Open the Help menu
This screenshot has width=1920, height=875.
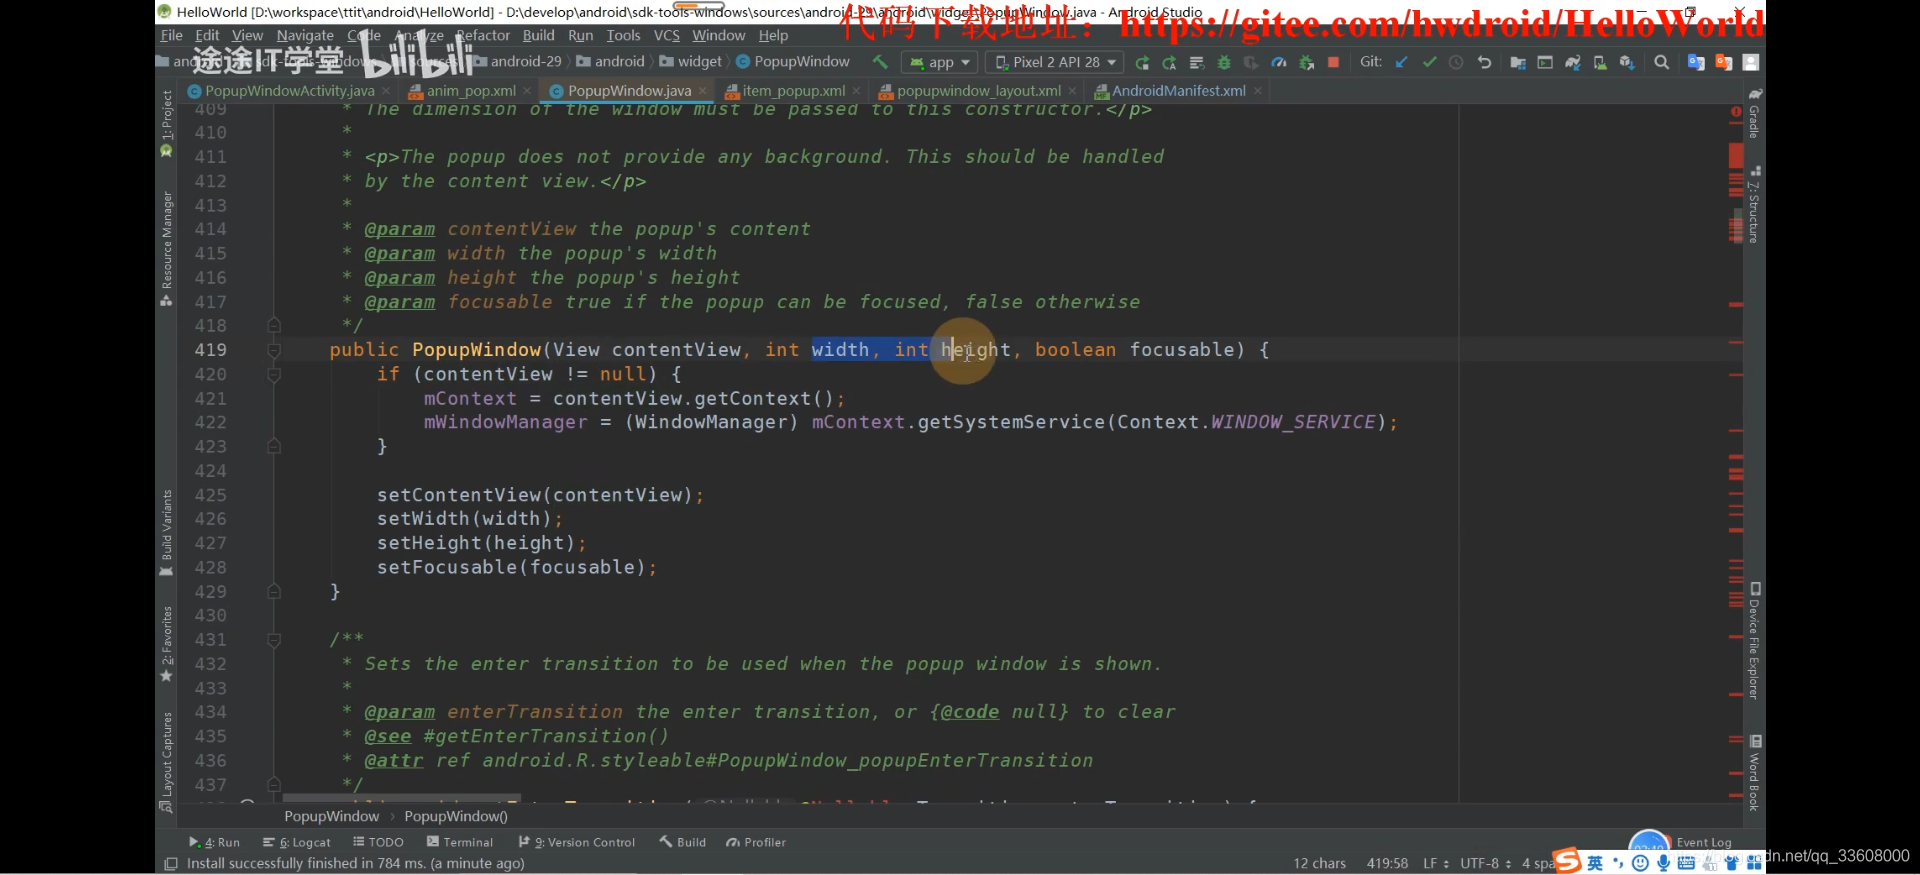(773, 35)
